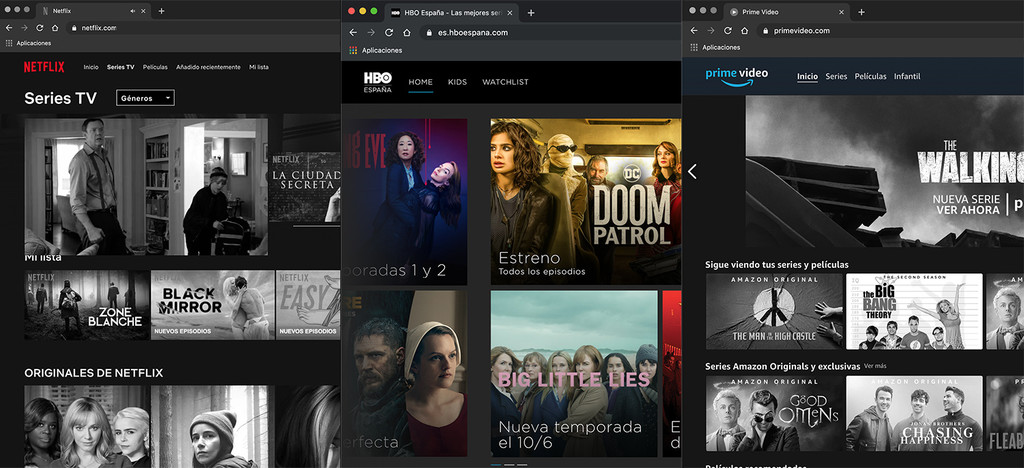Reload the Prime Video page
Screen dimensions: 1024x468
[x=728, y=31]
